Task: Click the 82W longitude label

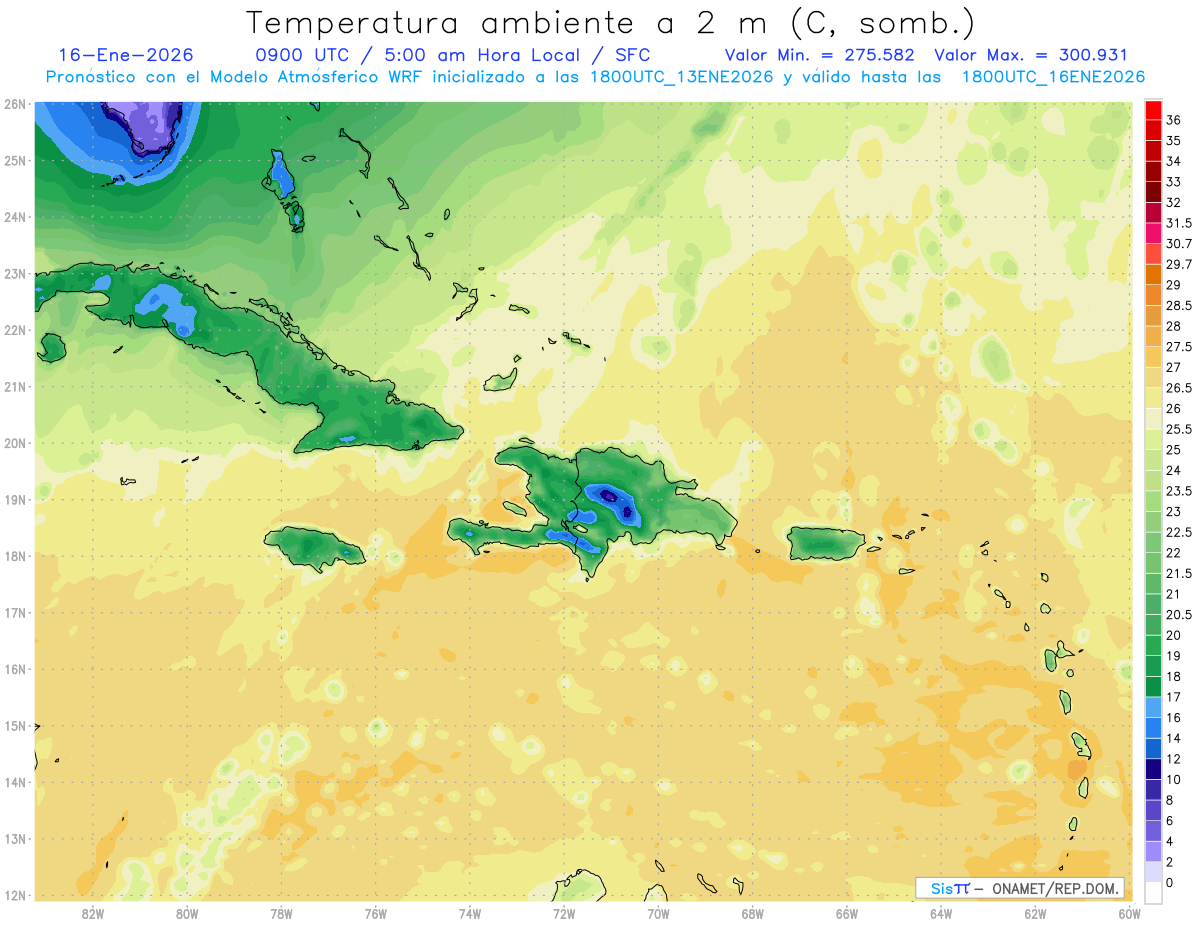Action: click(93, 913)
